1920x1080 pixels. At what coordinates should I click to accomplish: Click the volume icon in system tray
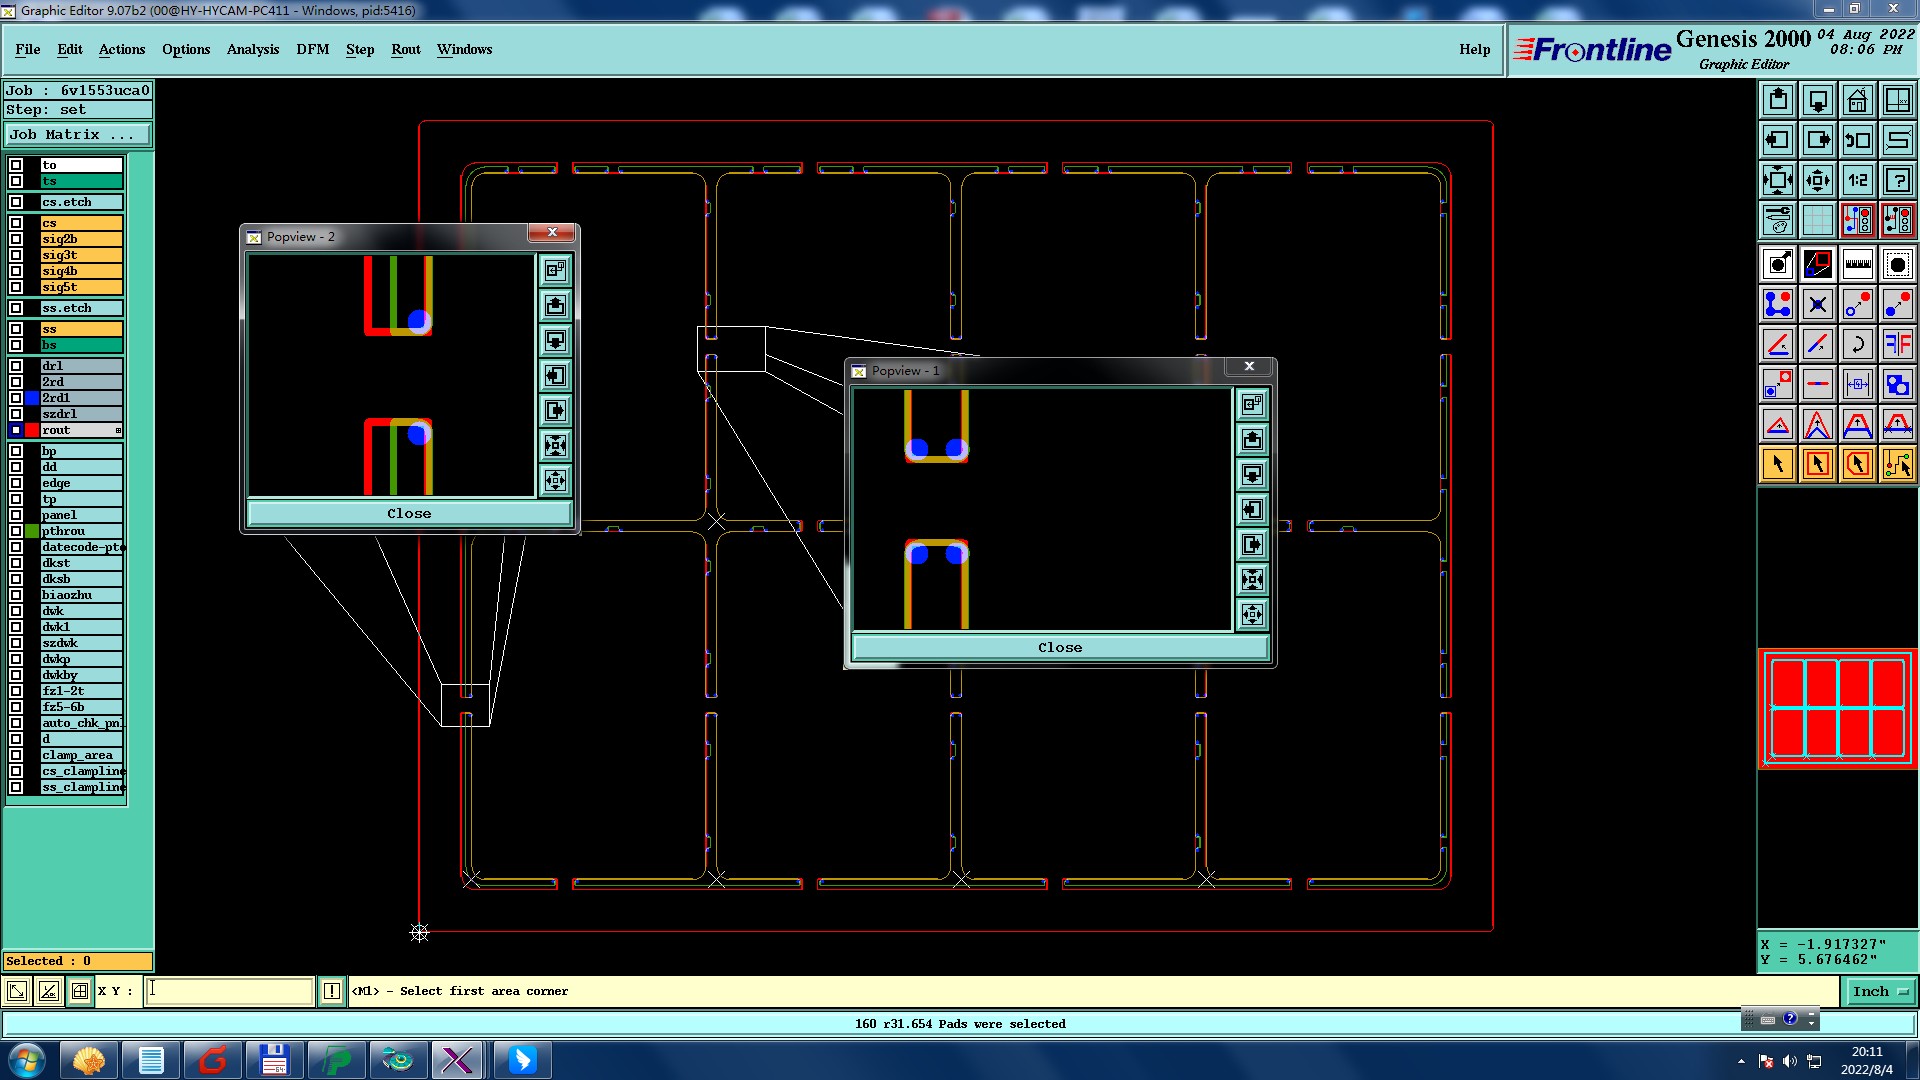[1789, 1061]
